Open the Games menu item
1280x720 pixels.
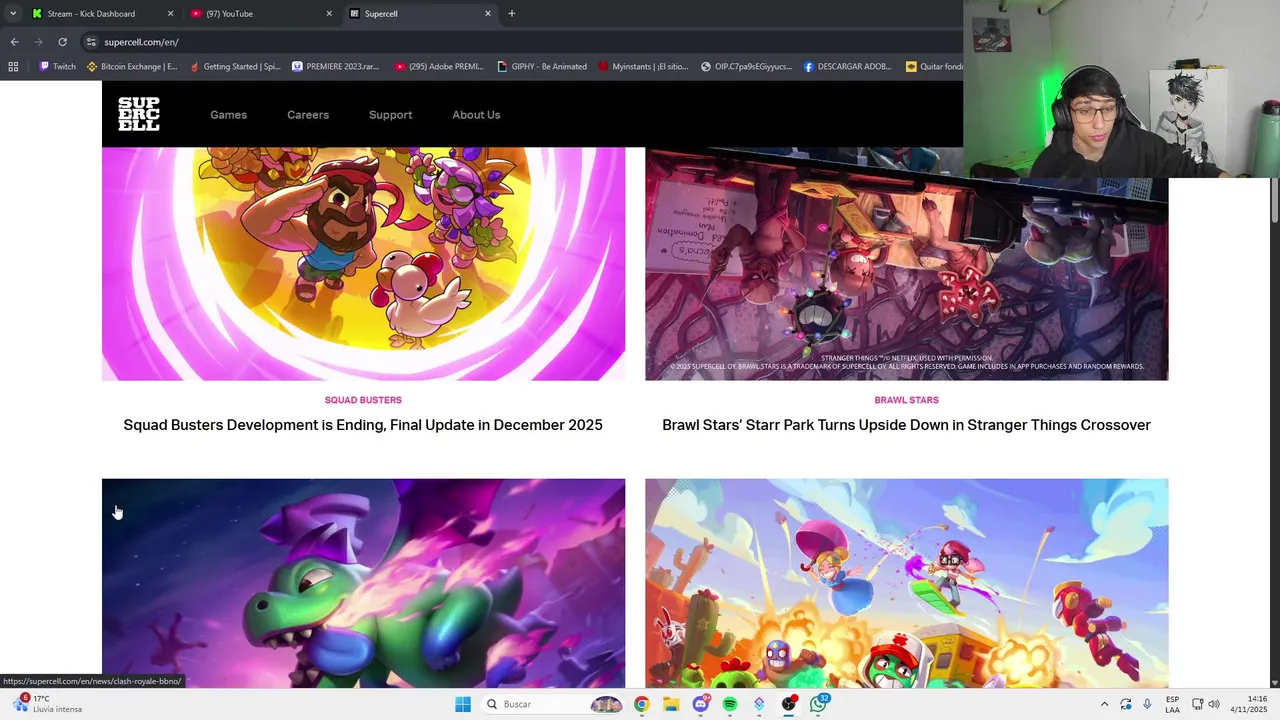click(228, 115)
